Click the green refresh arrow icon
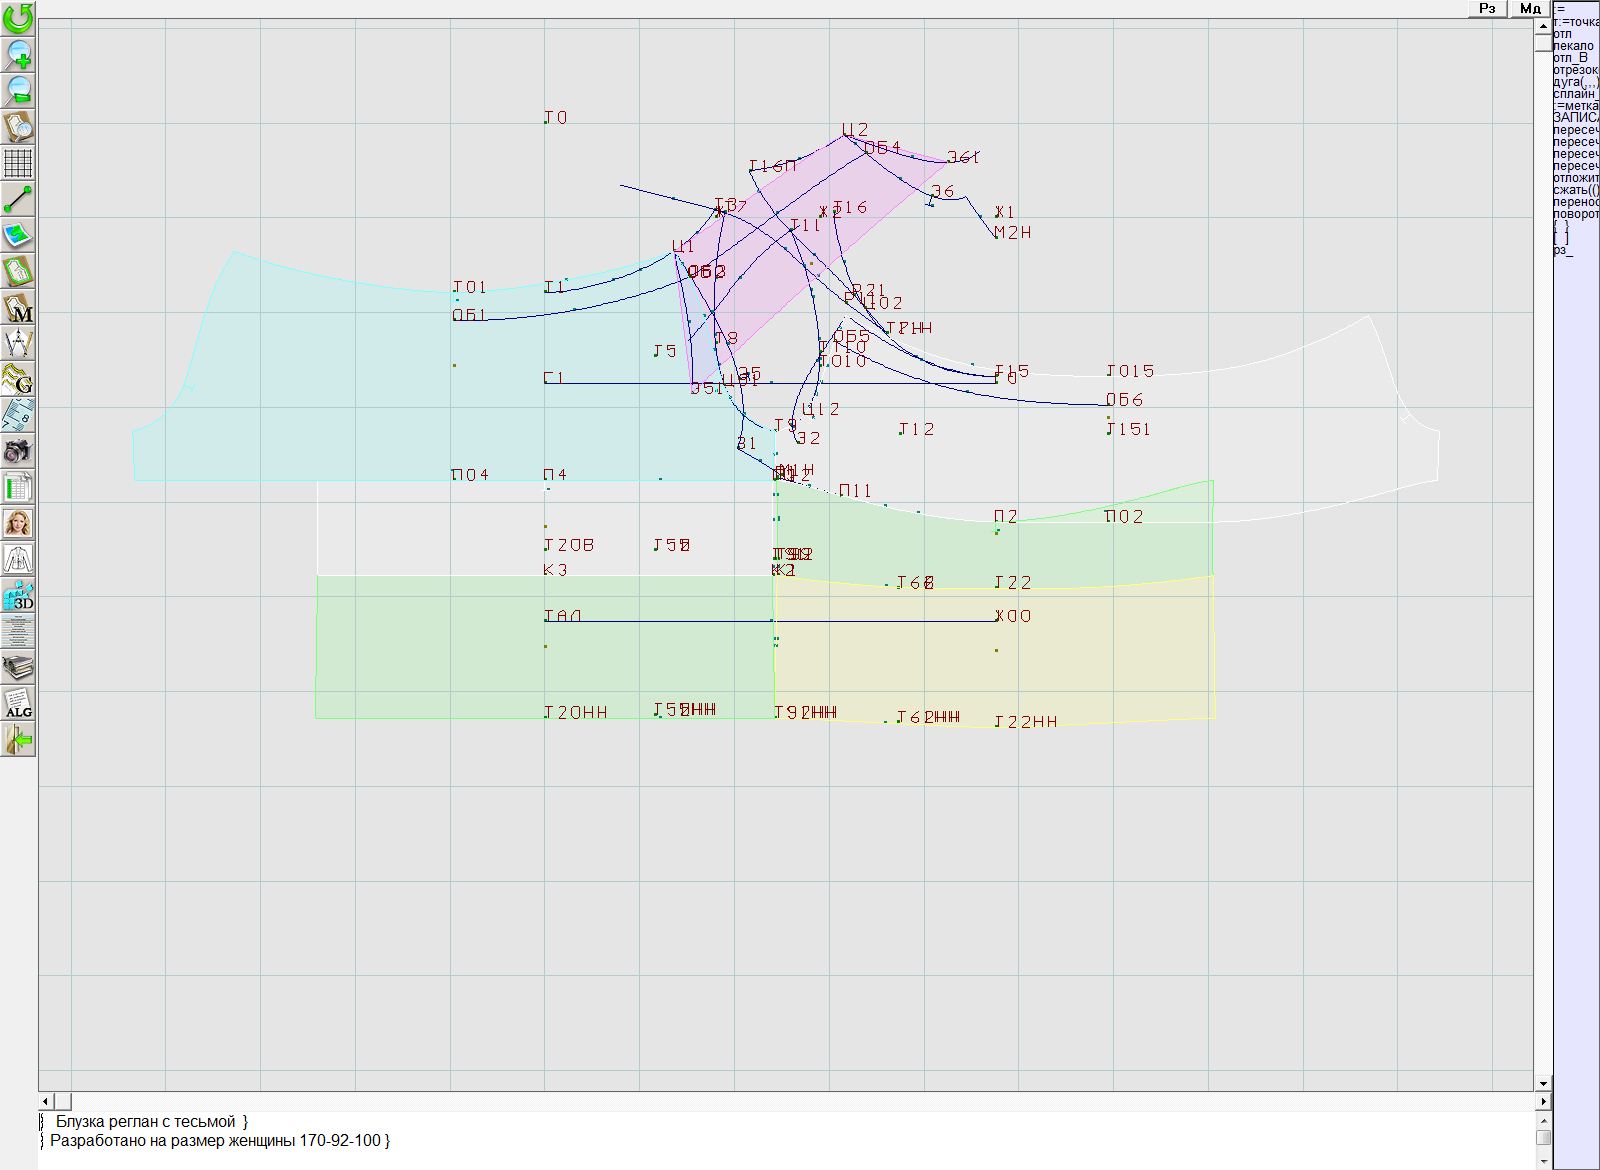The width and height of the screenshot is (1600, 1170). pos(18,18)
